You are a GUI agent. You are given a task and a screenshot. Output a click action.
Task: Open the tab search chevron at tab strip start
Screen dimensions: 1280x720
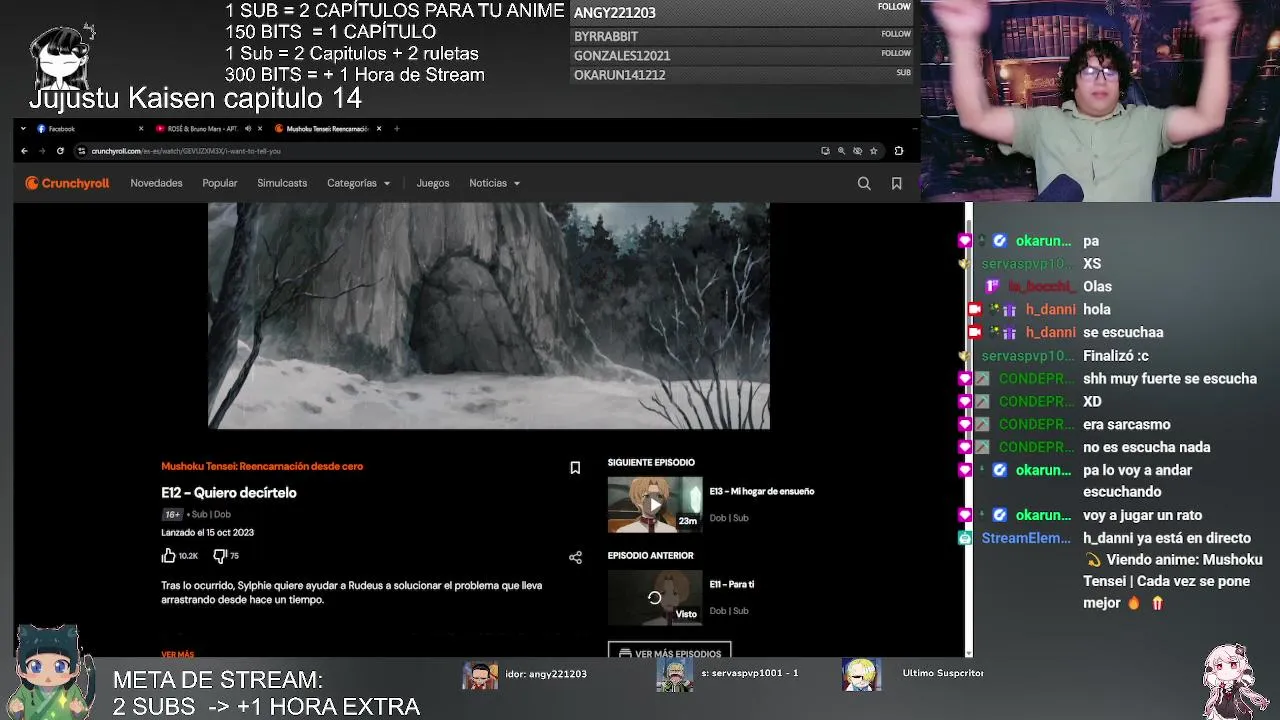pos(24,129)
